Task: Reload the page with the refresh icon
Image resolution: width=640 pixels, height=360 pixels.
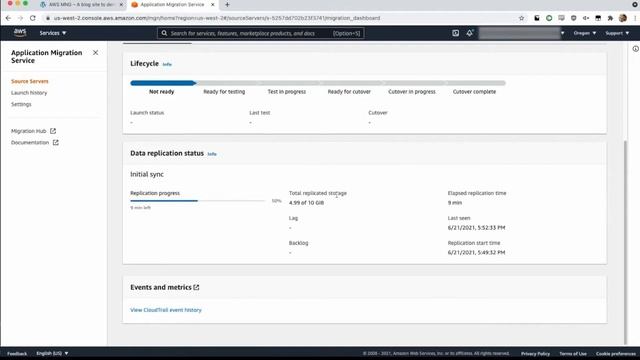Action: click(33, 18)
